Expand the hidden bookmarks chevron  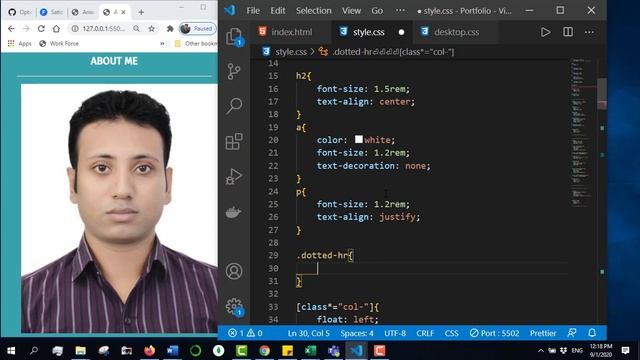point(162,43)
